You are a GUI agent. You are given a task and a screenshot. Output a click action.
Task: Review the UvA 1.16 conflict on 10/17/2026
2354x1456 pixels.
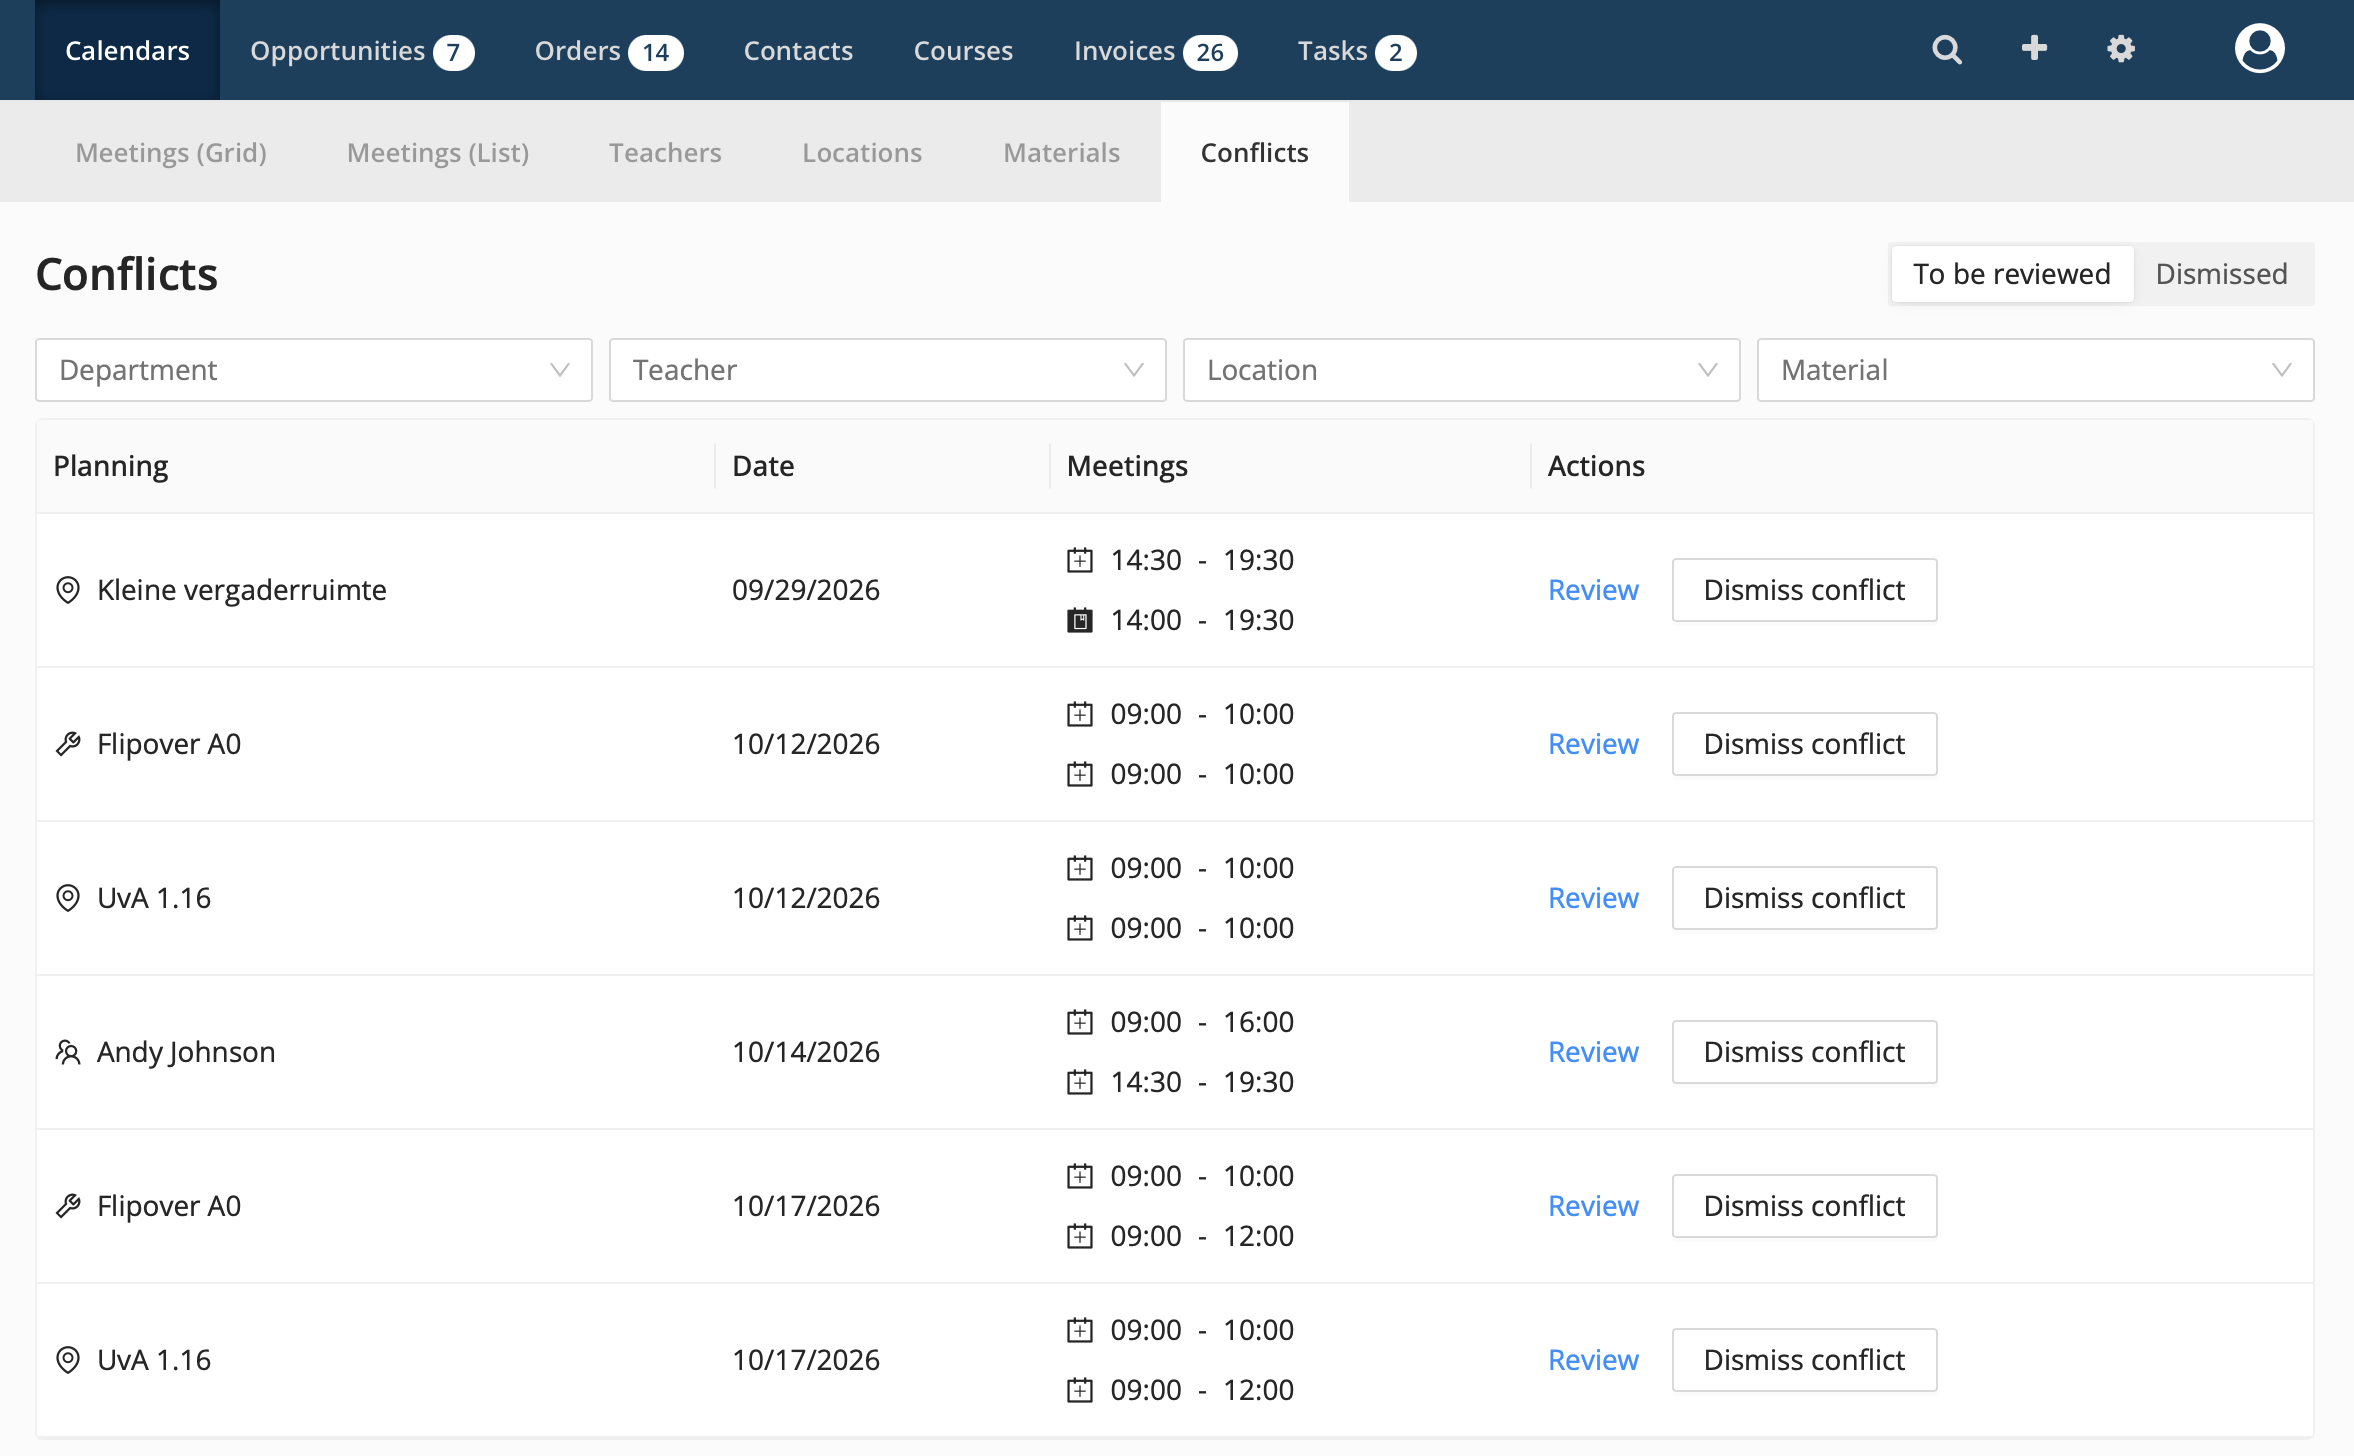1593,1360
